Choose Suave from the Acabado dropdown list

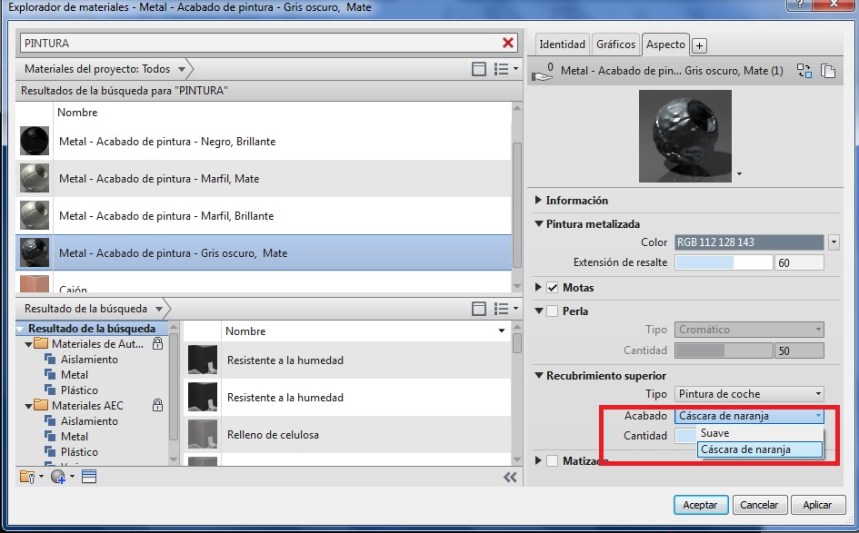point(715,433)
